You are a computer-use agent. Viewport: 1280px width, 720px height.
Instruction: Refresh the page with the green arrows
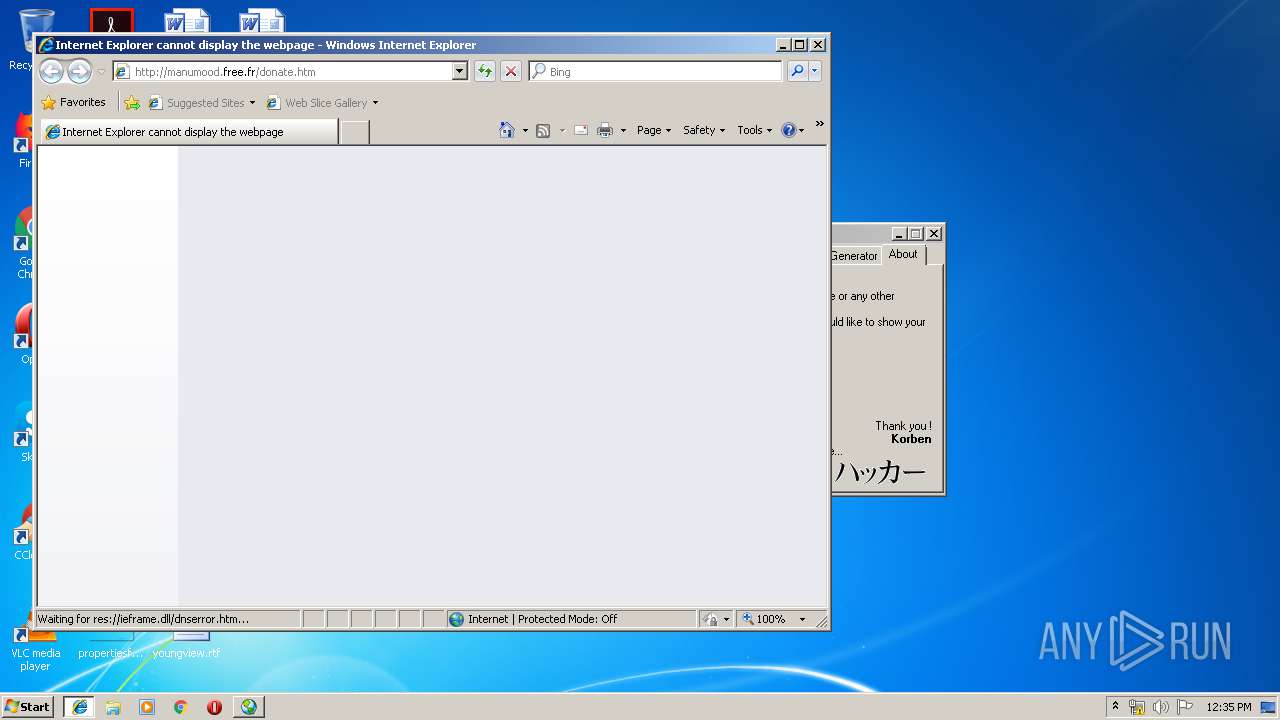click(485, 71)
